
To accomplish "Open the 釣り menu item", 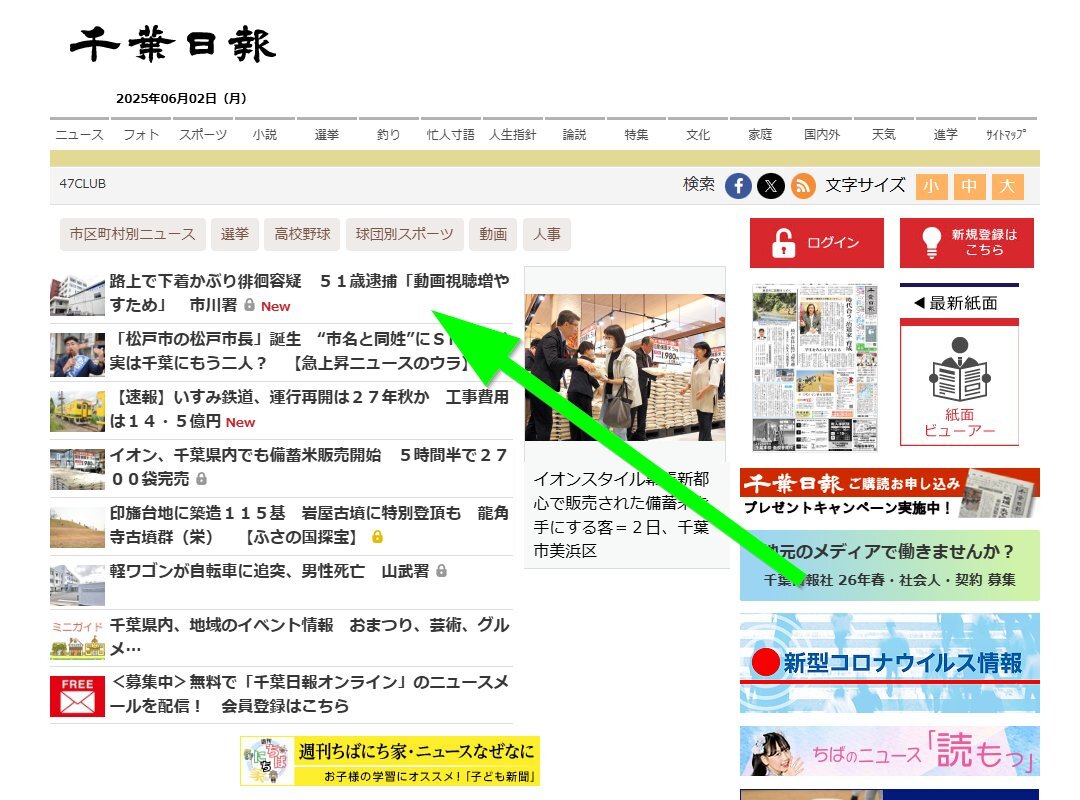I will 388,134.
